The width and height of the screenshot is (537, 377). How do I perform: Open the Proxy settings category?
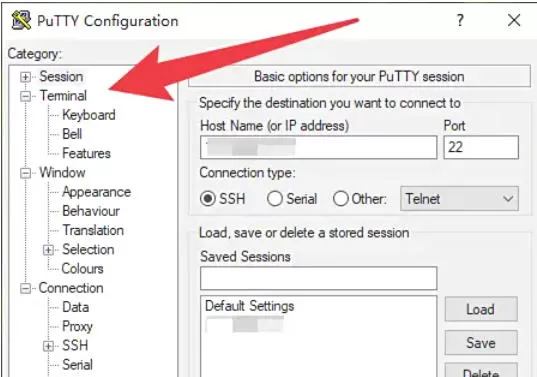(77, 326)
